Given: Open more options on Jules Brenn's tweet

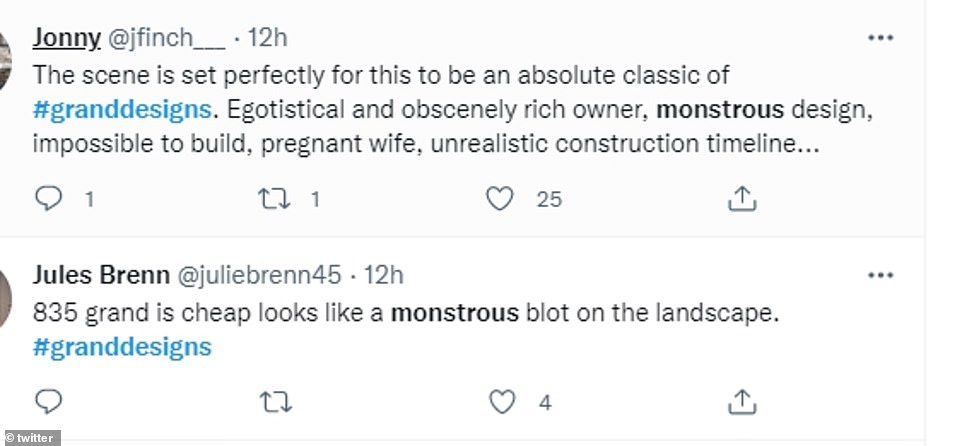Looking at the screenshot, I should tap(880, 275).
